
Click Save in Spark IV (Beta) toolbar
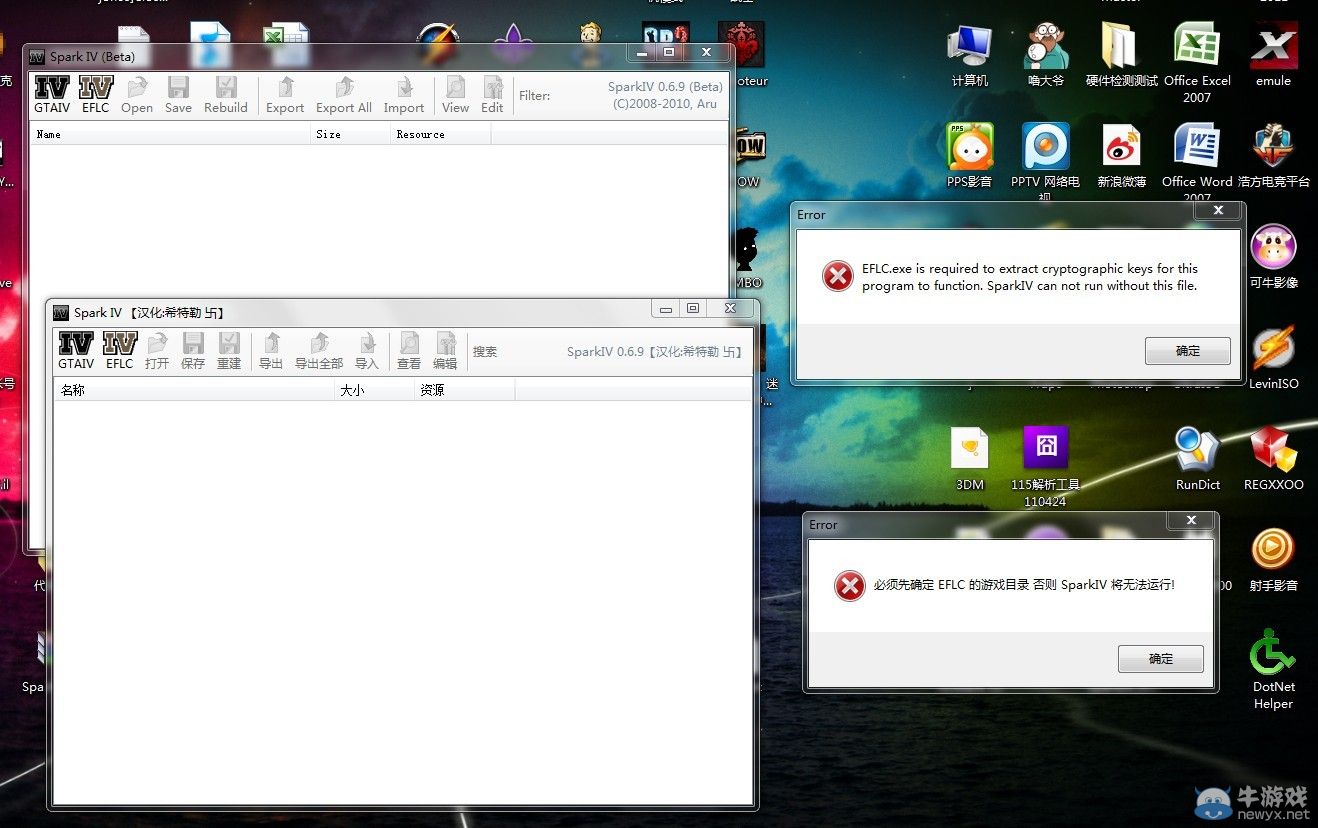(x=178, y=95)
